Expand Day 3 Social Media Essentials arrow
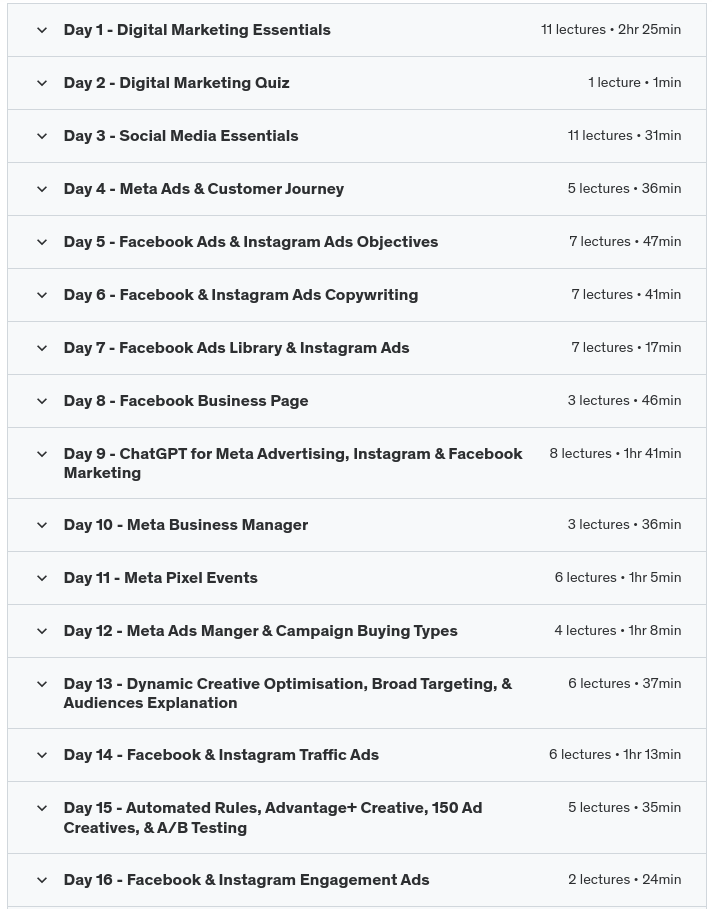This screenshot has width=712, height=909. [42, 136]
